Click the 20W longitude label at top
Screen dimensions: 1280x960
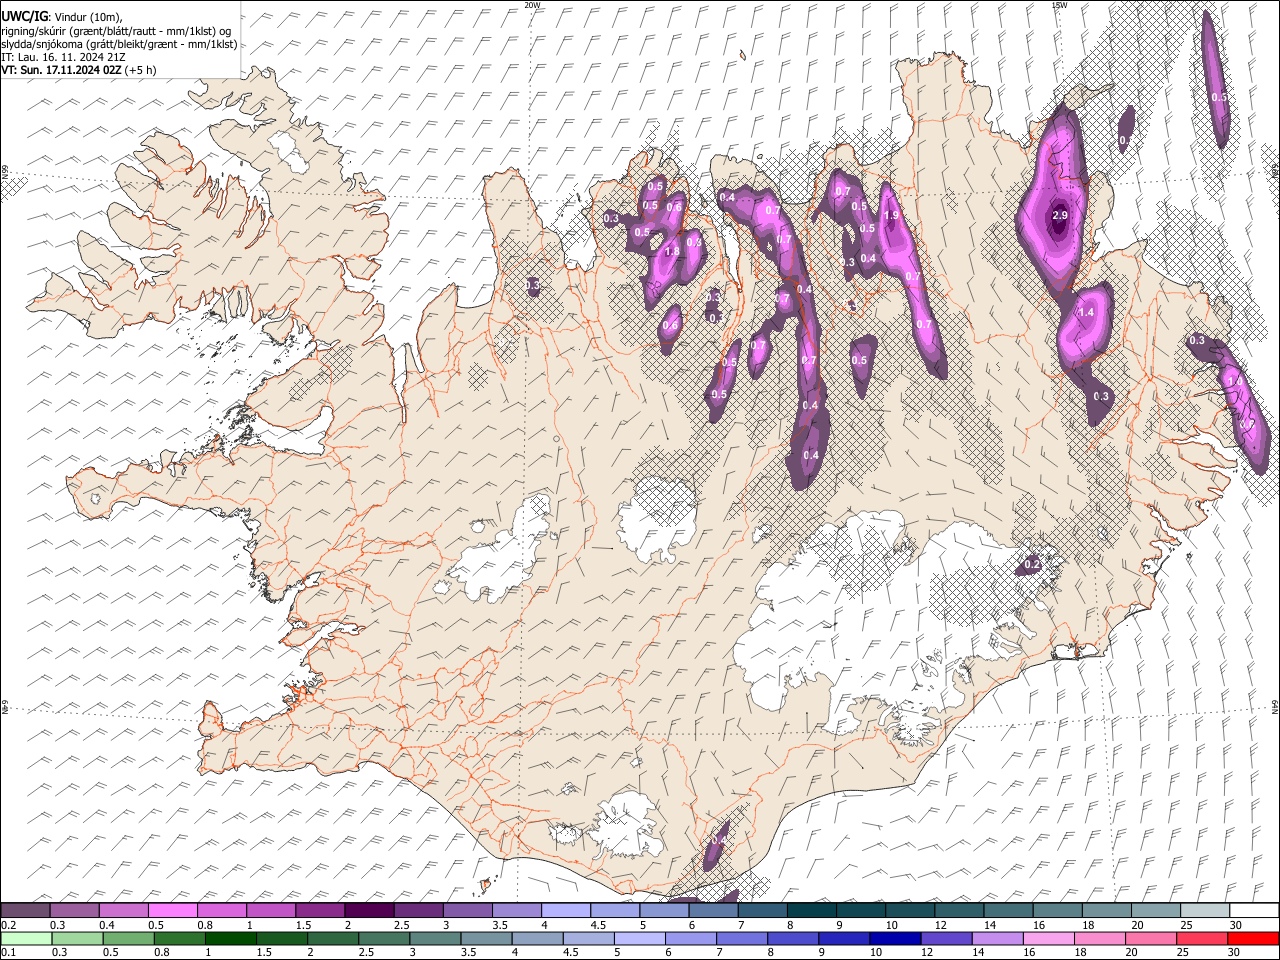pyautogui.click(x=532, y=5)
